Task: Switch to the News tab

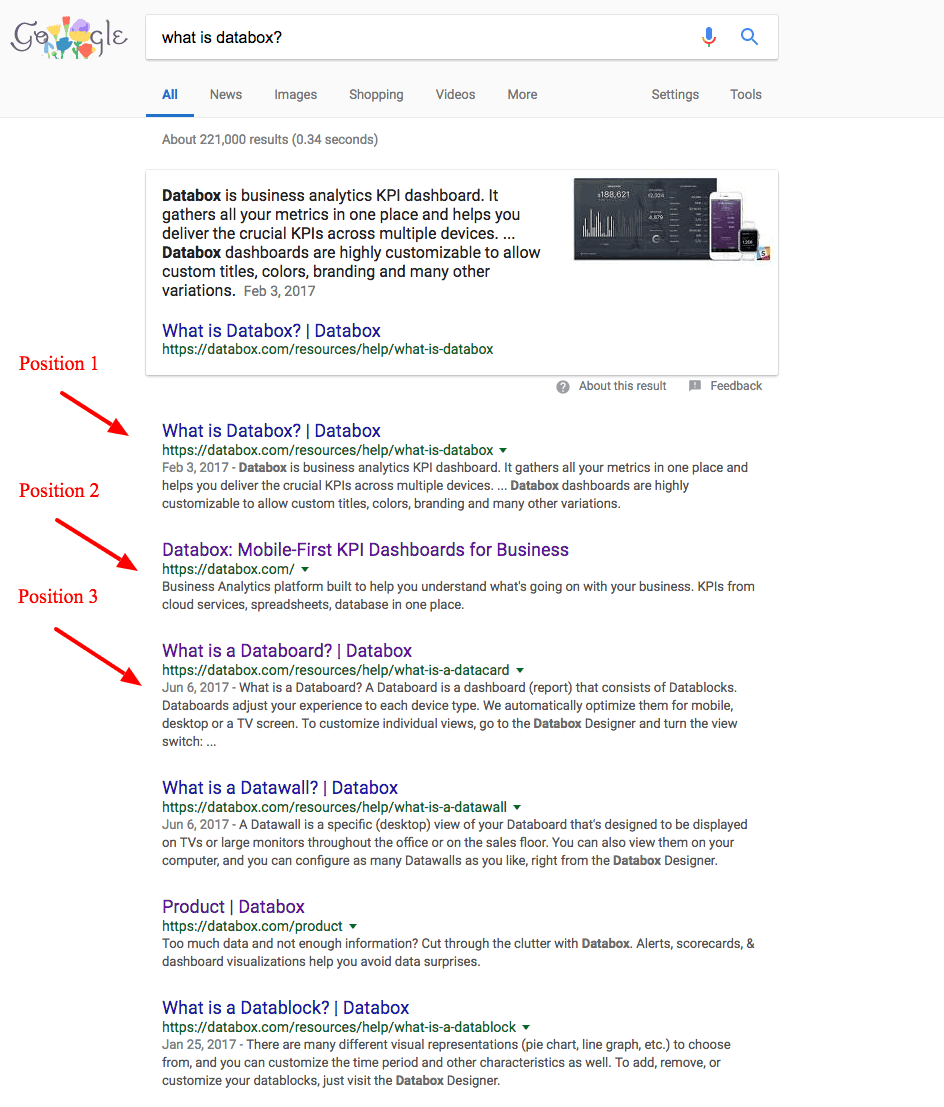Action: 225,94
